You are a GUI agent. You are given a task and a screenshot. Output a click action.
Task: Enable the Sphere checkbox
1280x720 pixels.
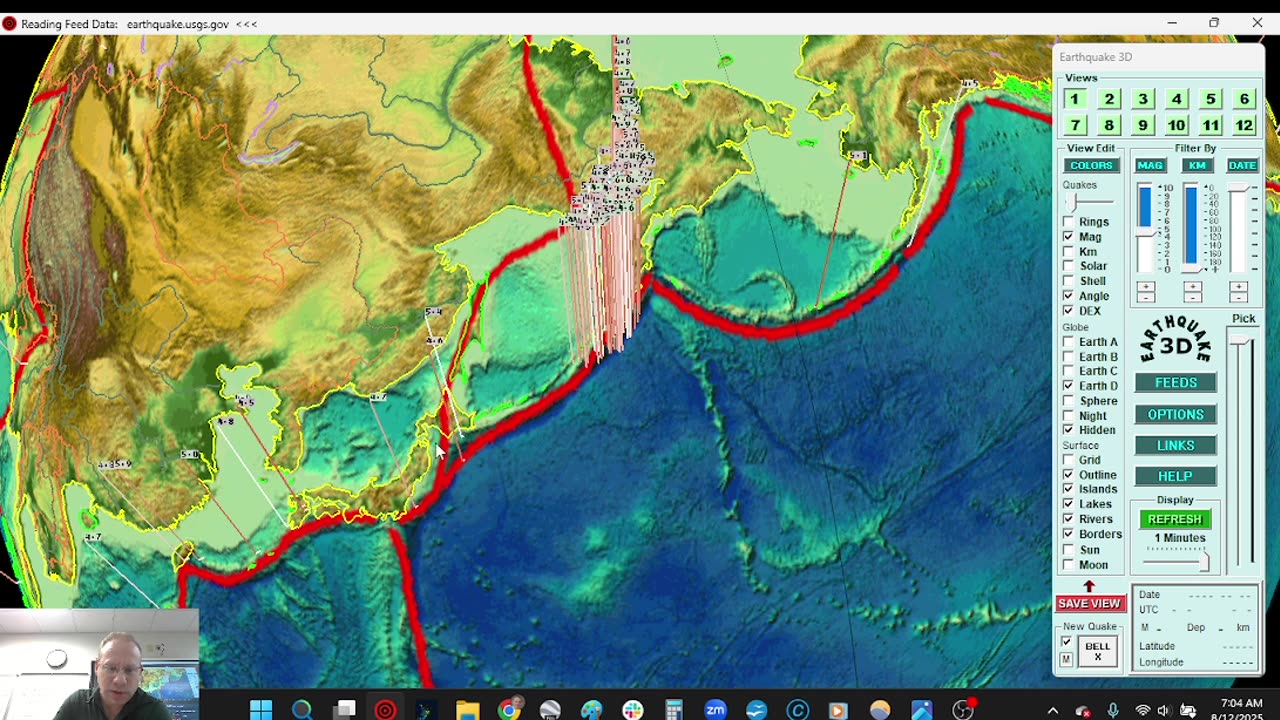(1068, 401)
